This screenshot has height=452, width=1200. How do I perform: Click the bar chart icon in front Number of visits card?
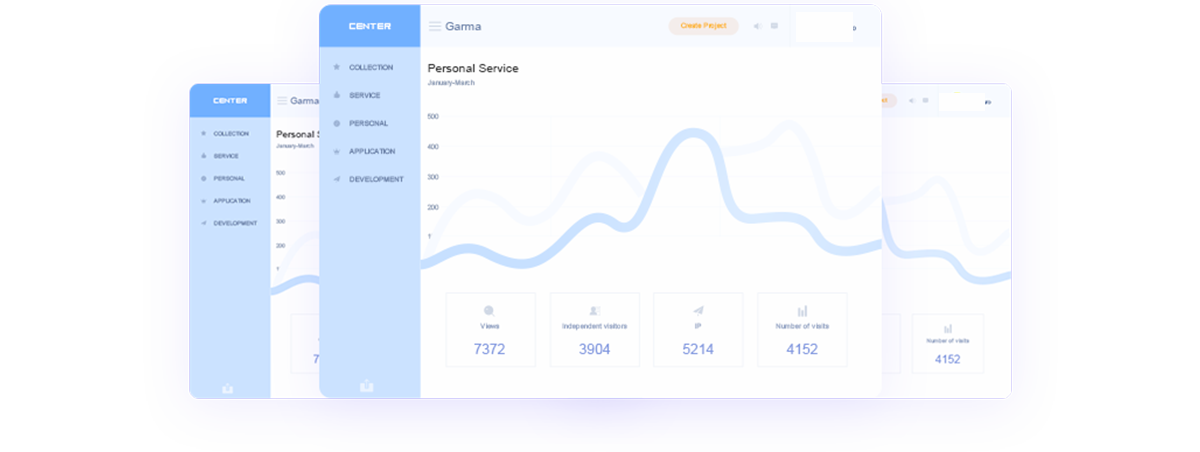pyautogui.click(x=802, y=311)
